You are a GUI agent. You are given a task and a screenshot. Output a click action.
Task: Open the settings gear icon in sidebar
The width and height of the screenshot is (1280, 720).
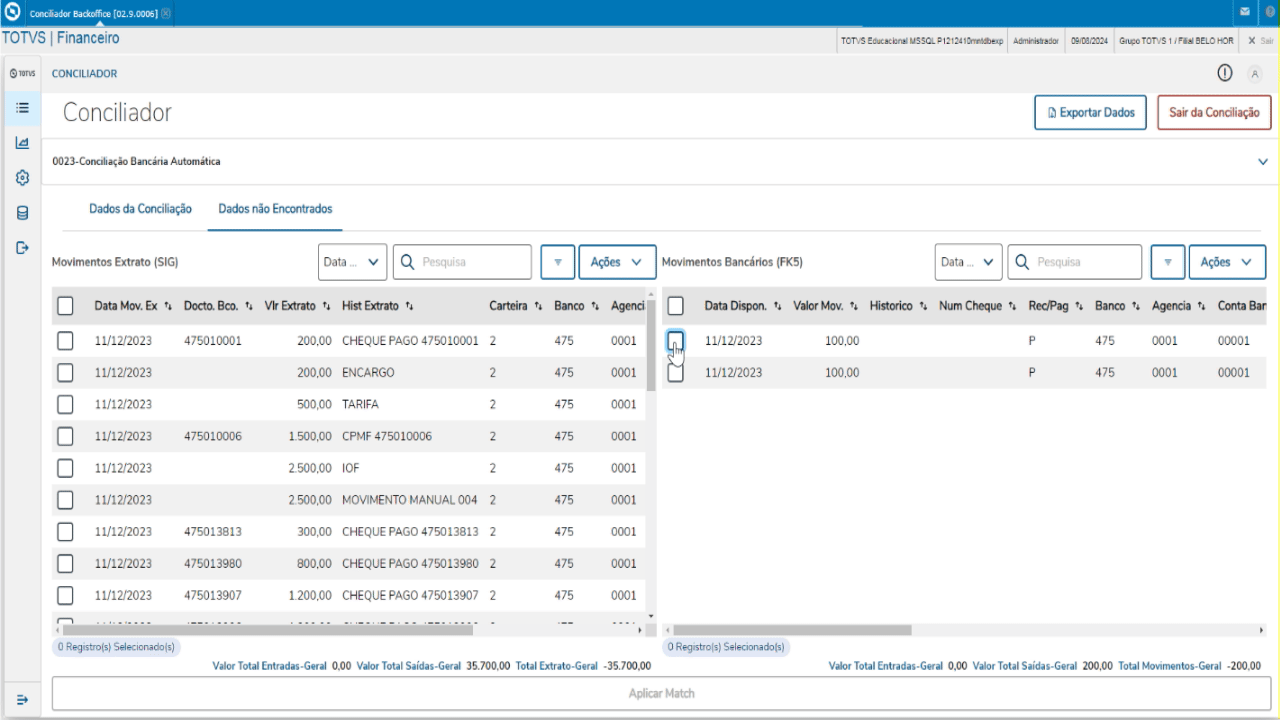[22, 178]
